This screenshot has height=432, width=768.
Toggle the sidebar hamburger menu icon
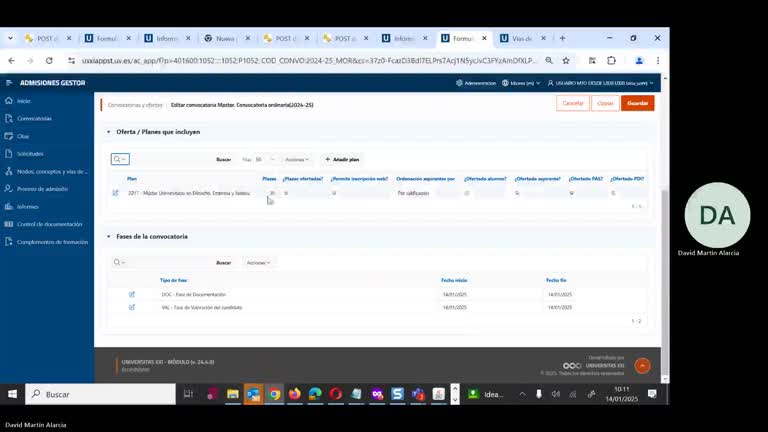(9, 83)
